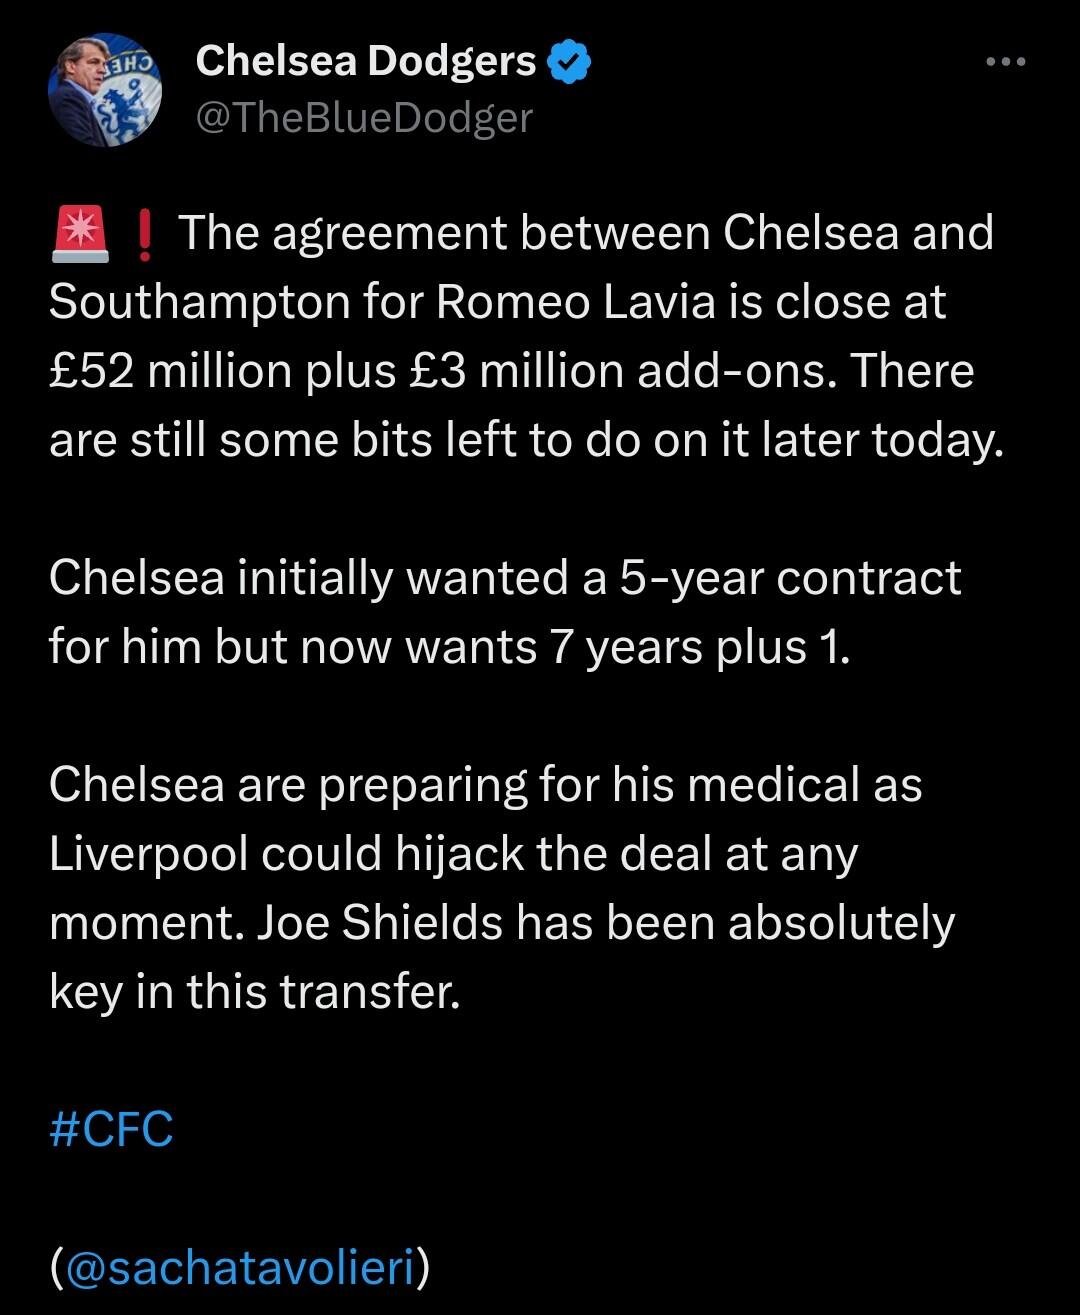Click the red siren emoji
The width and height of the screenshot is (1080, 1315).
79,234
